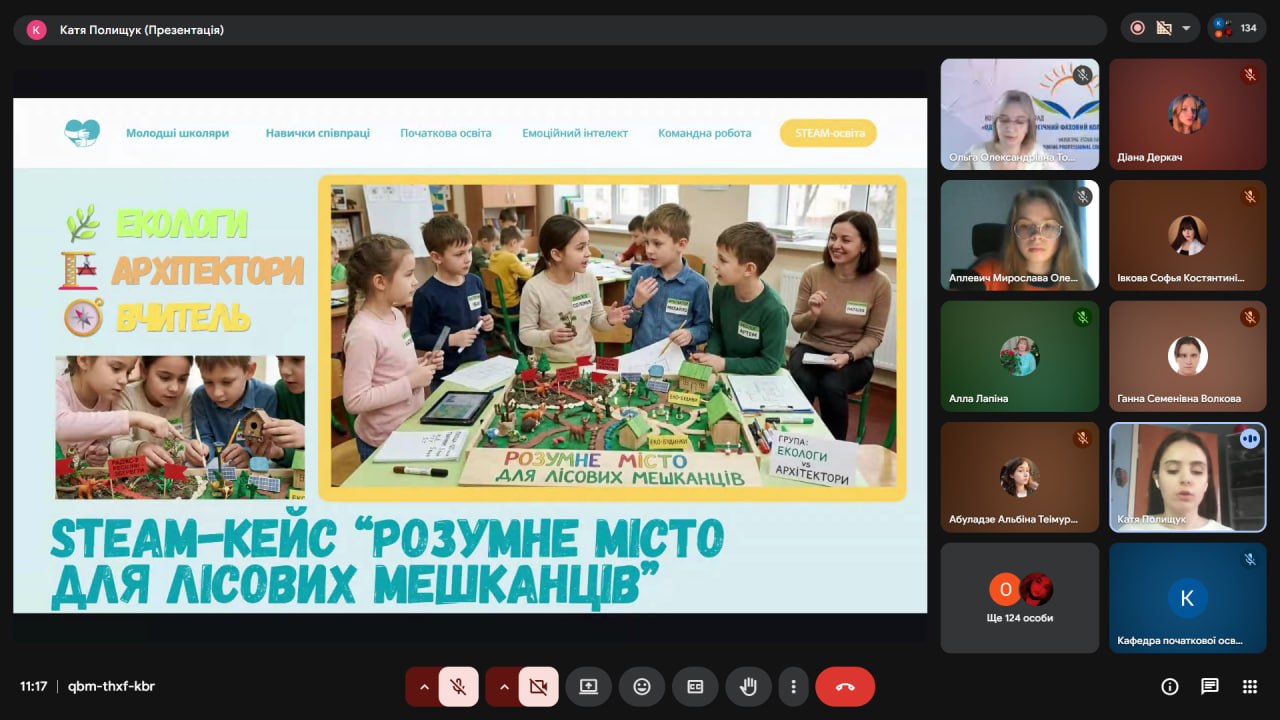Open the activities grid icon

1249,686
